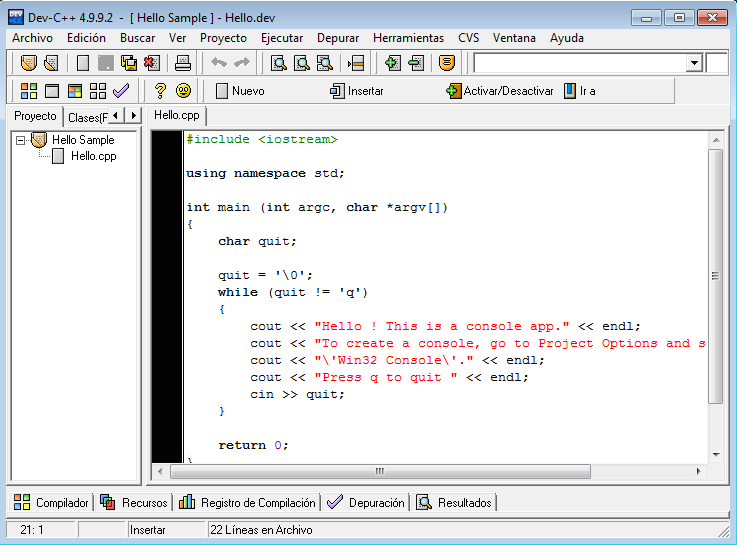Click the Close file red X icon
This screenshot has height=545, width=737.
tap(151, 63)
